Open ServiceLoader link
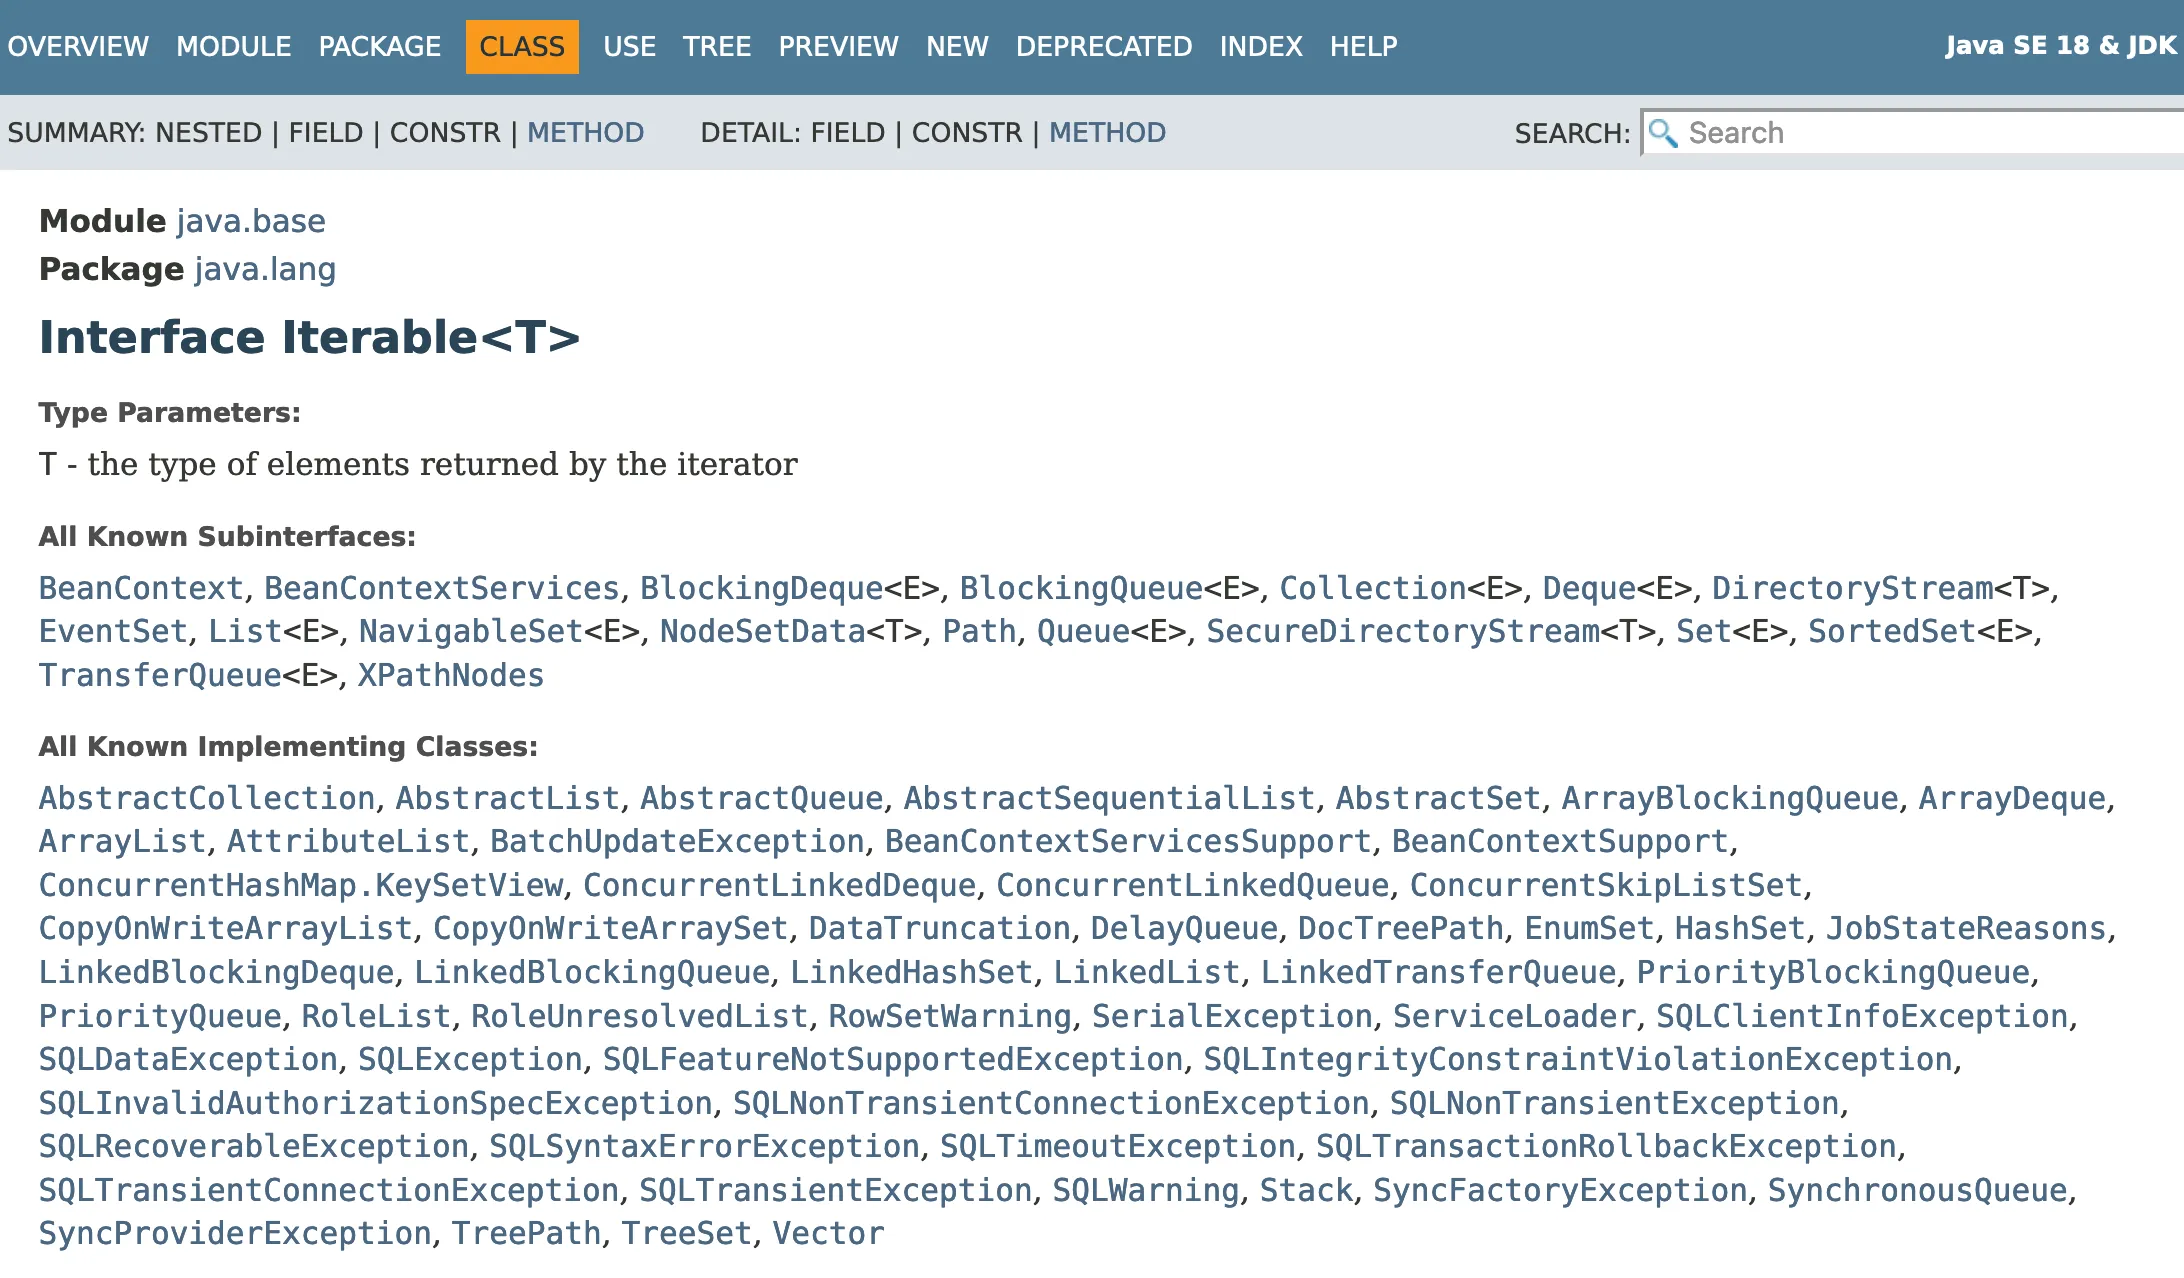This screenshot has width=2184, height=1278. point(1514,1016)
